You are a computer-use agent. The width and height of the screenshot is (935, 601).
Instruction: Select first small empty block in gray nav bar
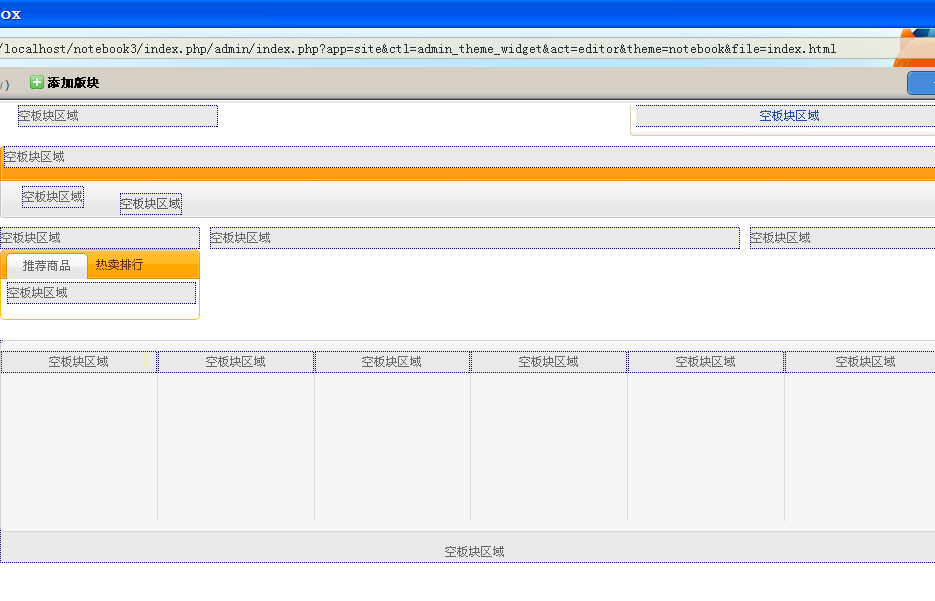(53, 197)
